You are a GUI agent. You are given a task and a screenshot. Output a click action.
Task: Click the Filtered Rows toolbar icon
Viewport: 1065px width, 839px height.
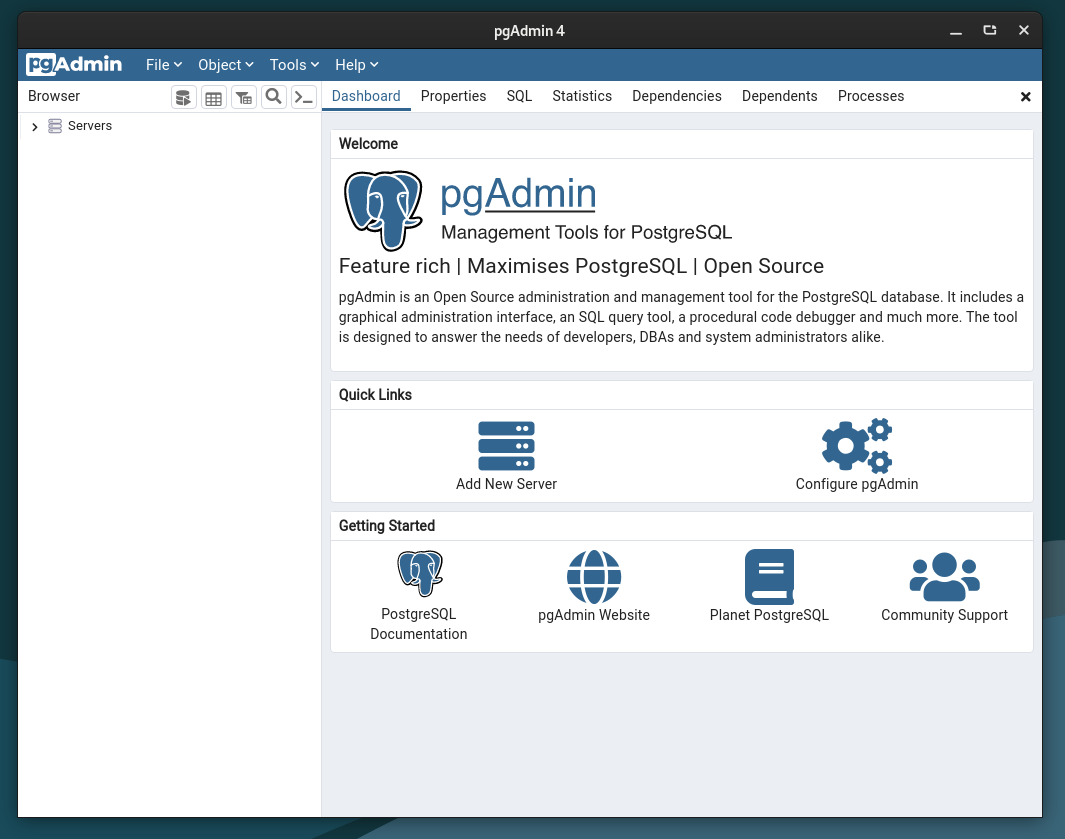pos(244,97)
